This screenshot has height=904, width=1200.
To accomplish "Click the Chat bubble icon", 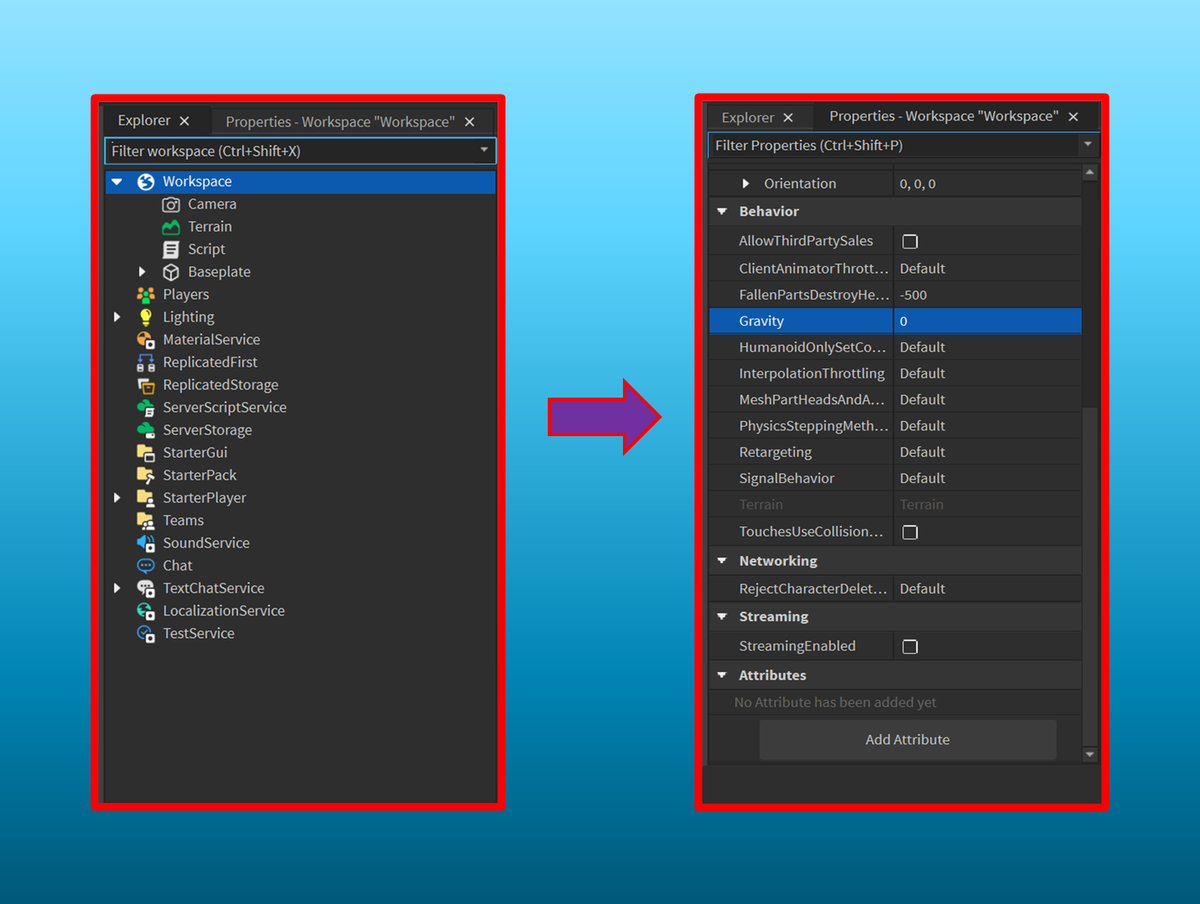I will [x=146, y=566].
